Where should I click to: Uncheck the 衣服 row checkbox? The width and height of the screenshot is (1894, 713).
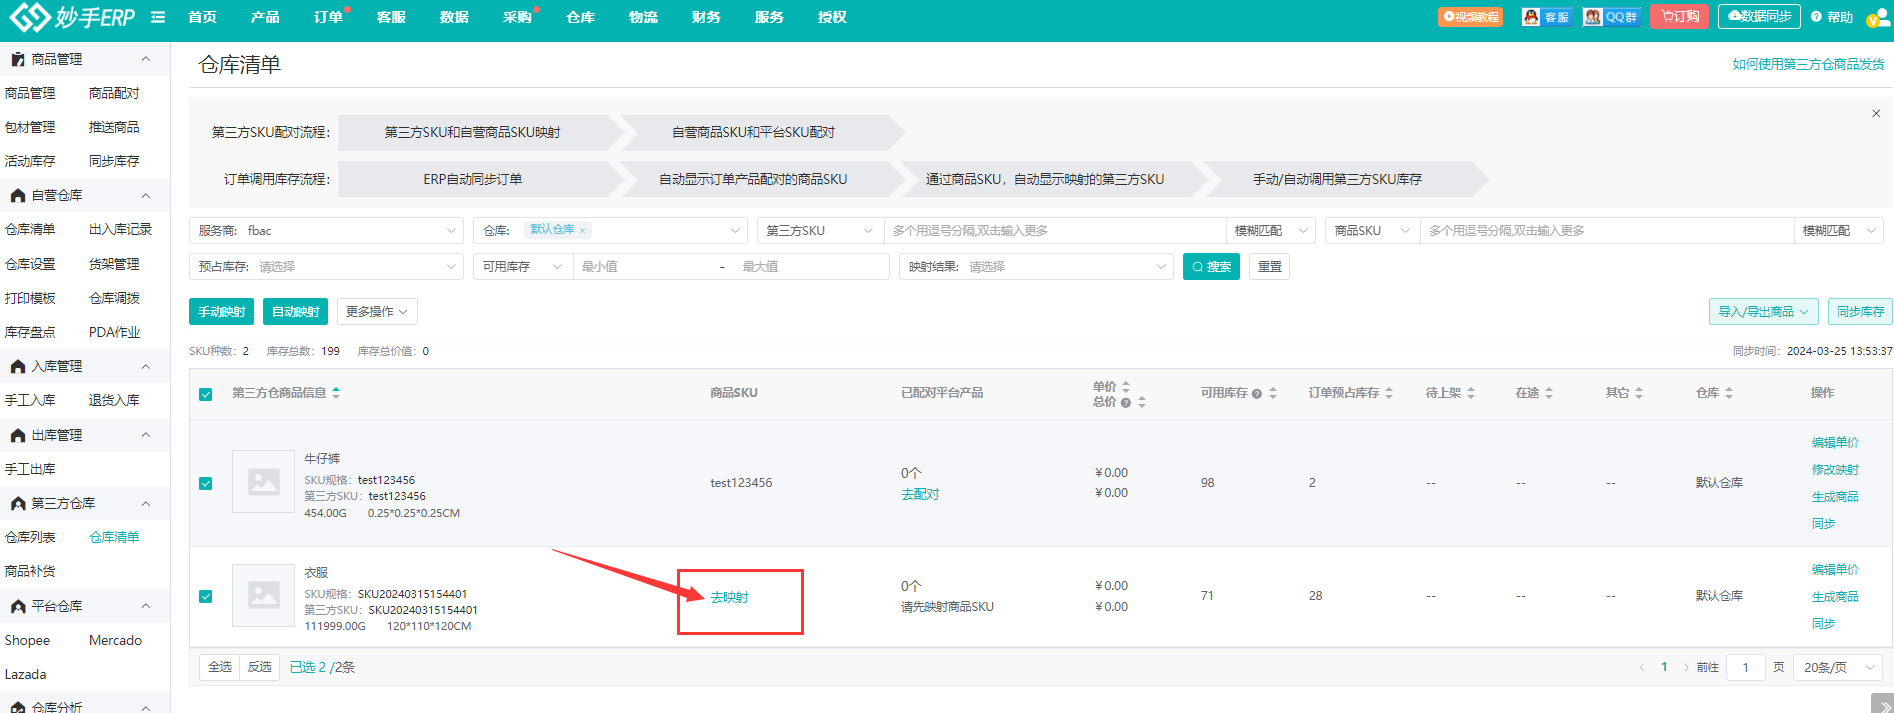click(x=206, y=596)
